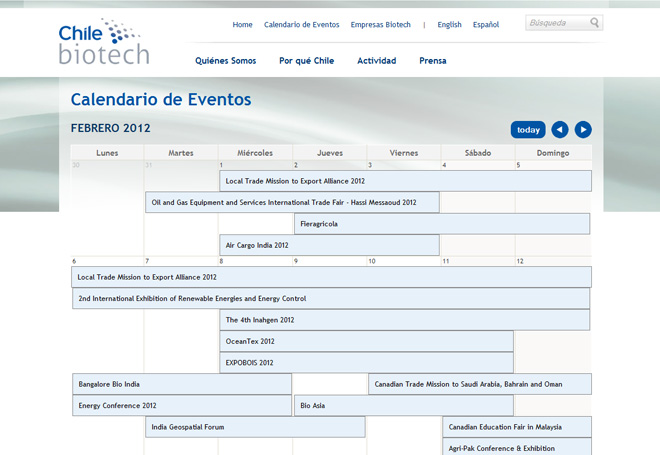Open the Home link
Image resolution: width=660 pixels, height=455 pixels.
click(242, 24)
